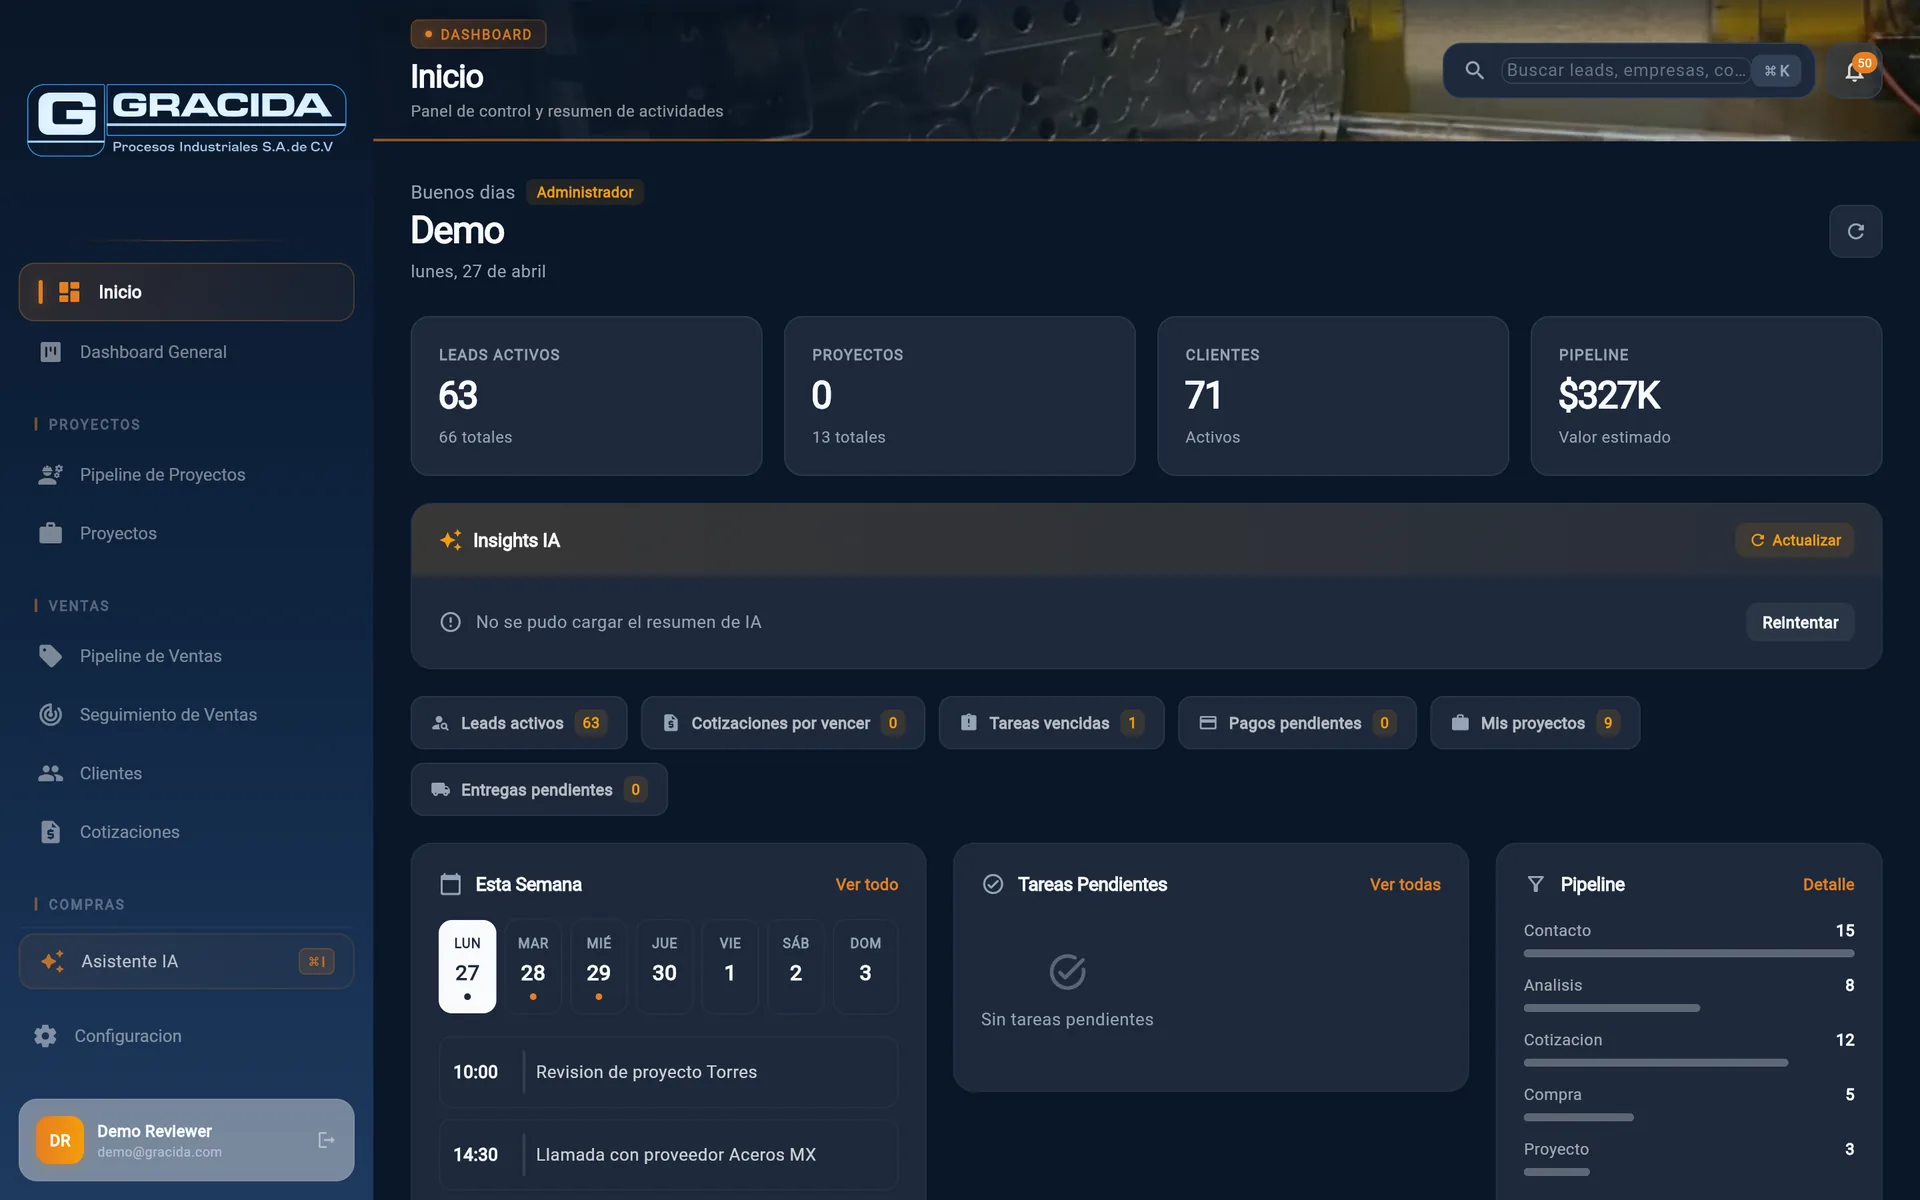Click Ver todas in Tareas Pendientes

click(x=1405, y=884)
